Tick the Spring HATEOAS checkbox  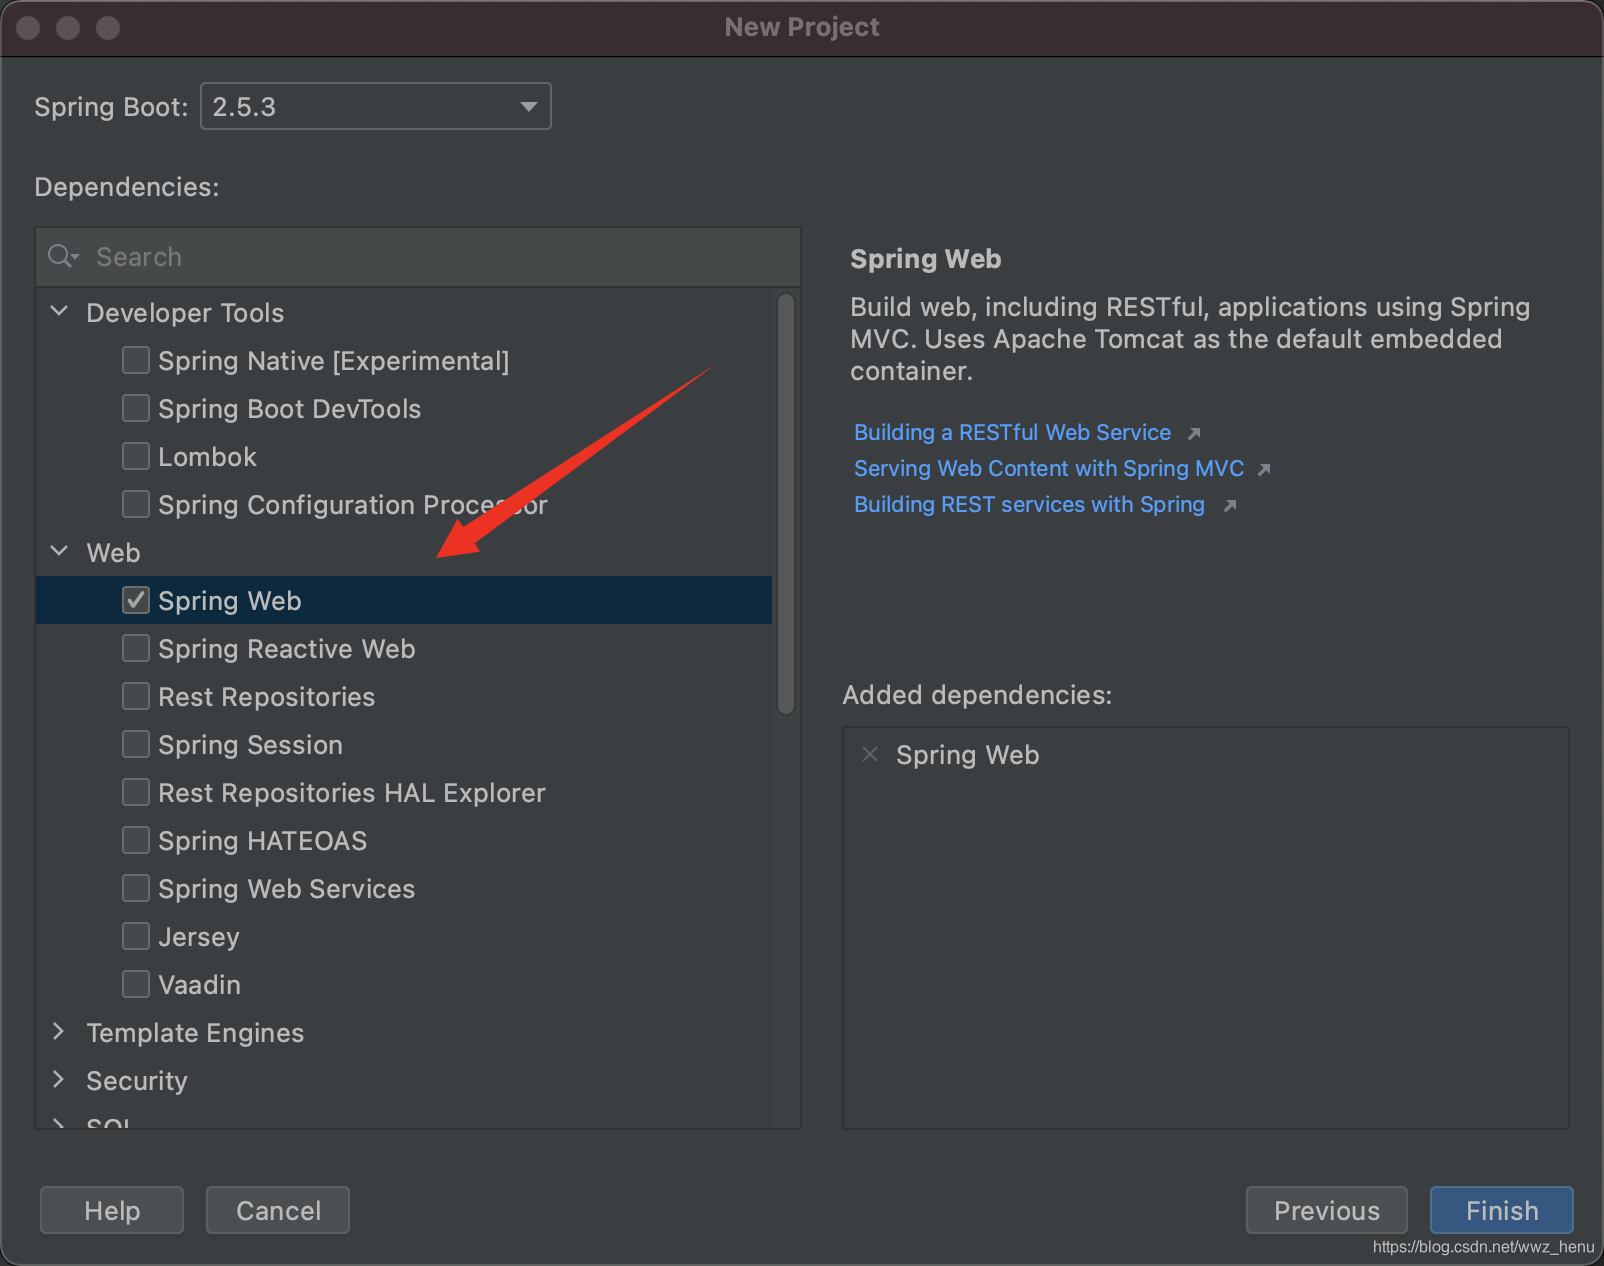pyautogui.click(x=136, y=840)
